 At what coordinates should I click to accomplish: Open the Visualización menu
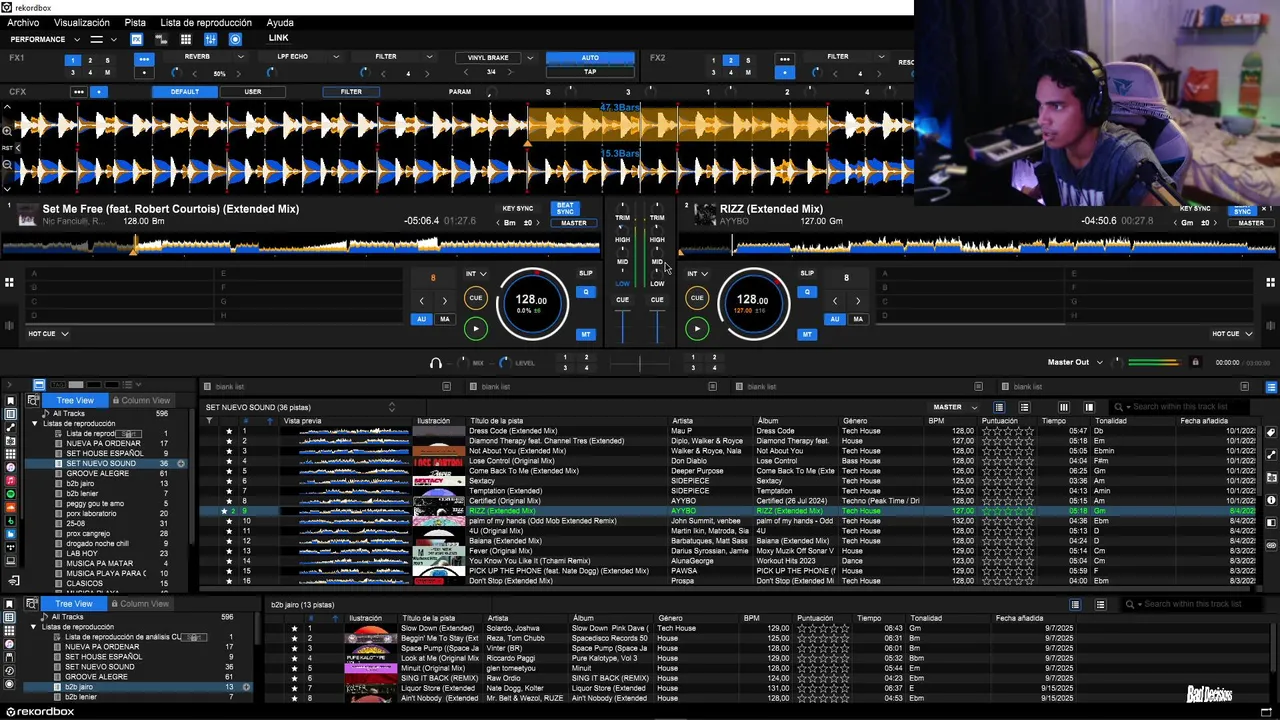coord(82,22)
